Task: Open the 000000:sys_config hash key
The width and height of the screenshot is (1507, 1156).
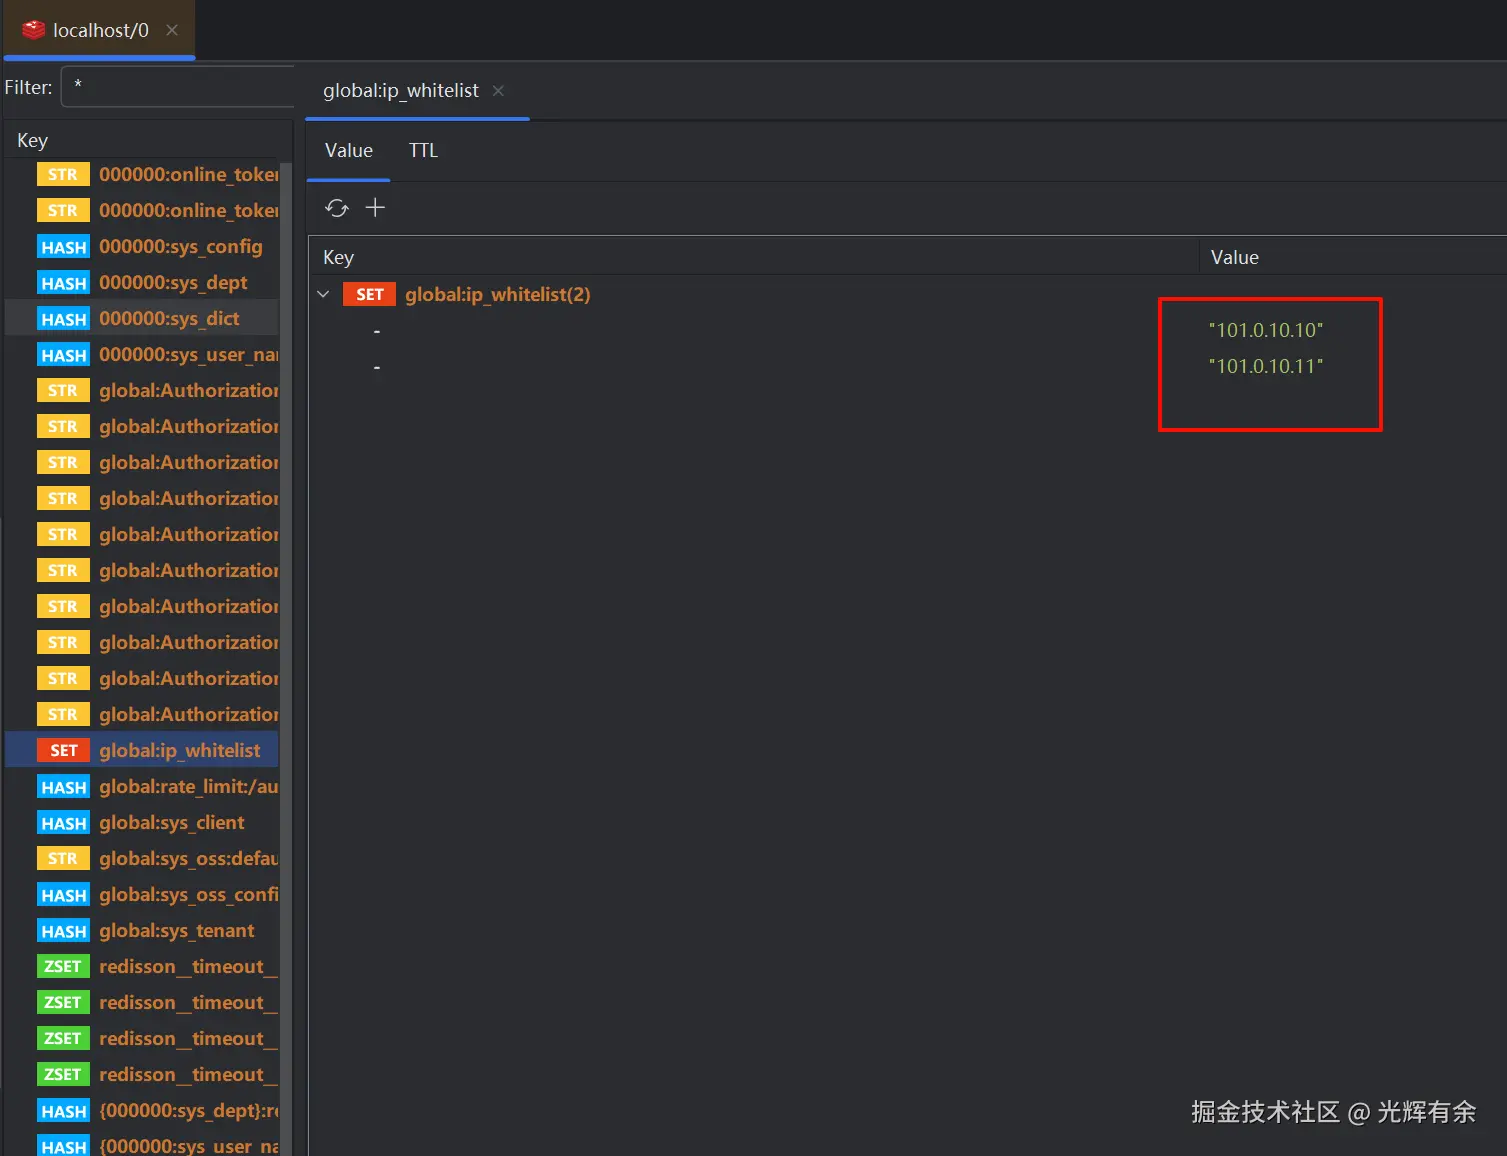Action: coord(181,246)
